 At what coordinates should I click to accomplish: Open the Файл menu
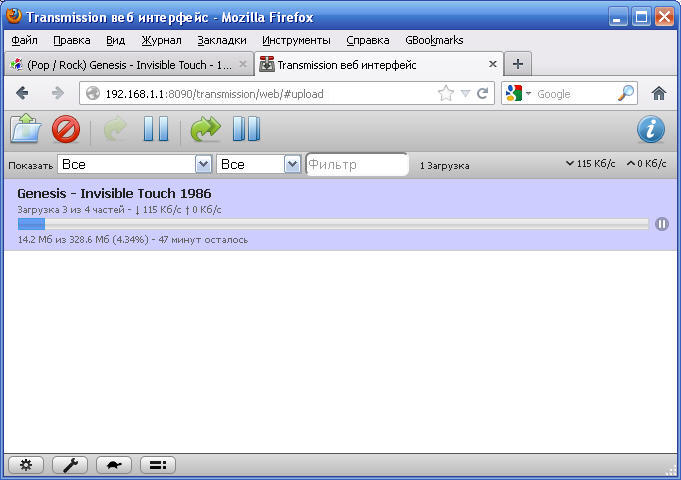[24, 40]
